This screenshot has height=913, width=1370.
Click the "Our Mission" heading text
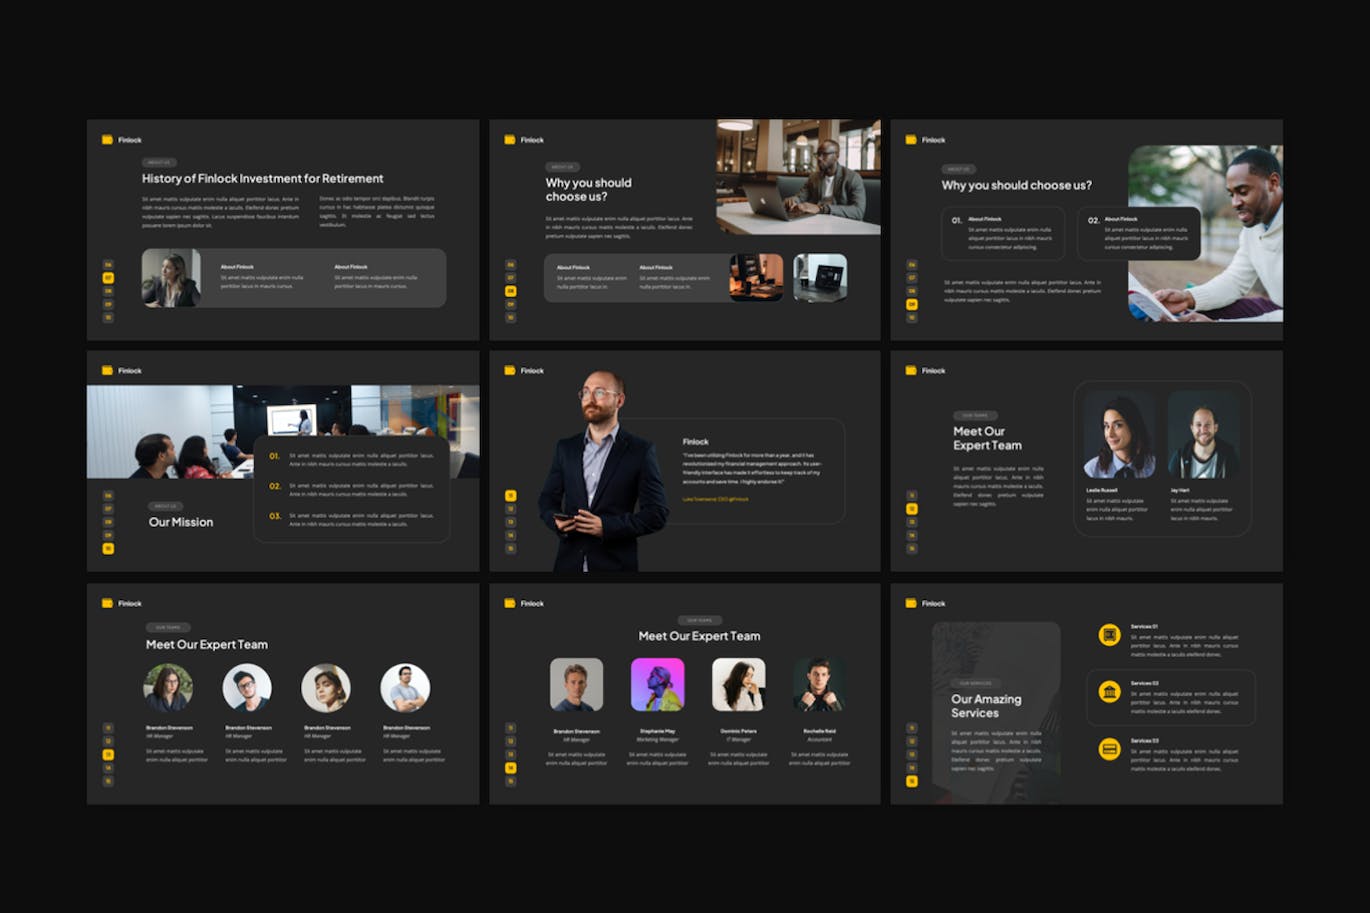tap(181, 522)
